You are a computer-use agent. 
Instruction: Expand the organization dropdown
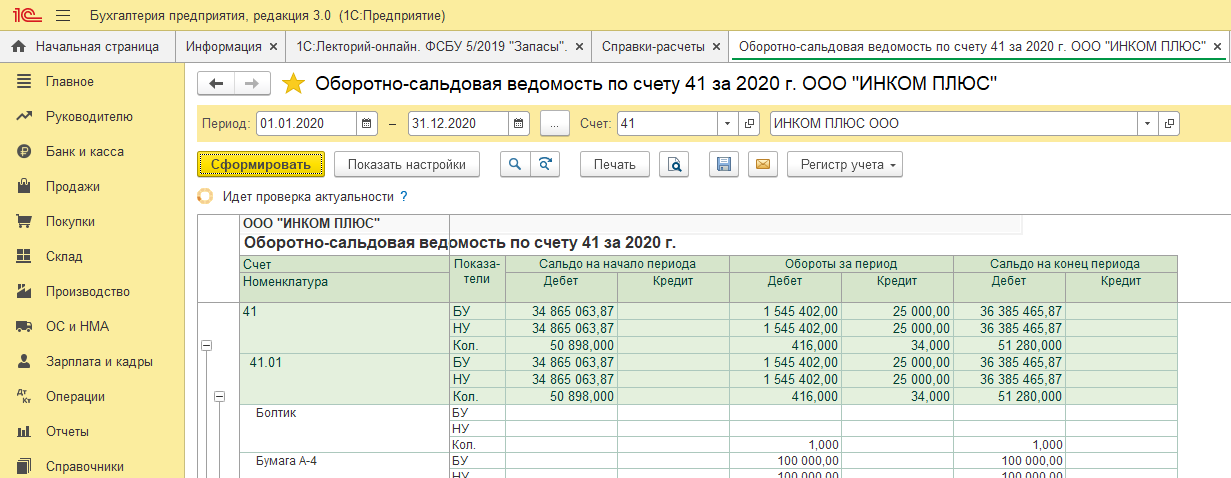pyautogui.click(x=1147, y=124)
